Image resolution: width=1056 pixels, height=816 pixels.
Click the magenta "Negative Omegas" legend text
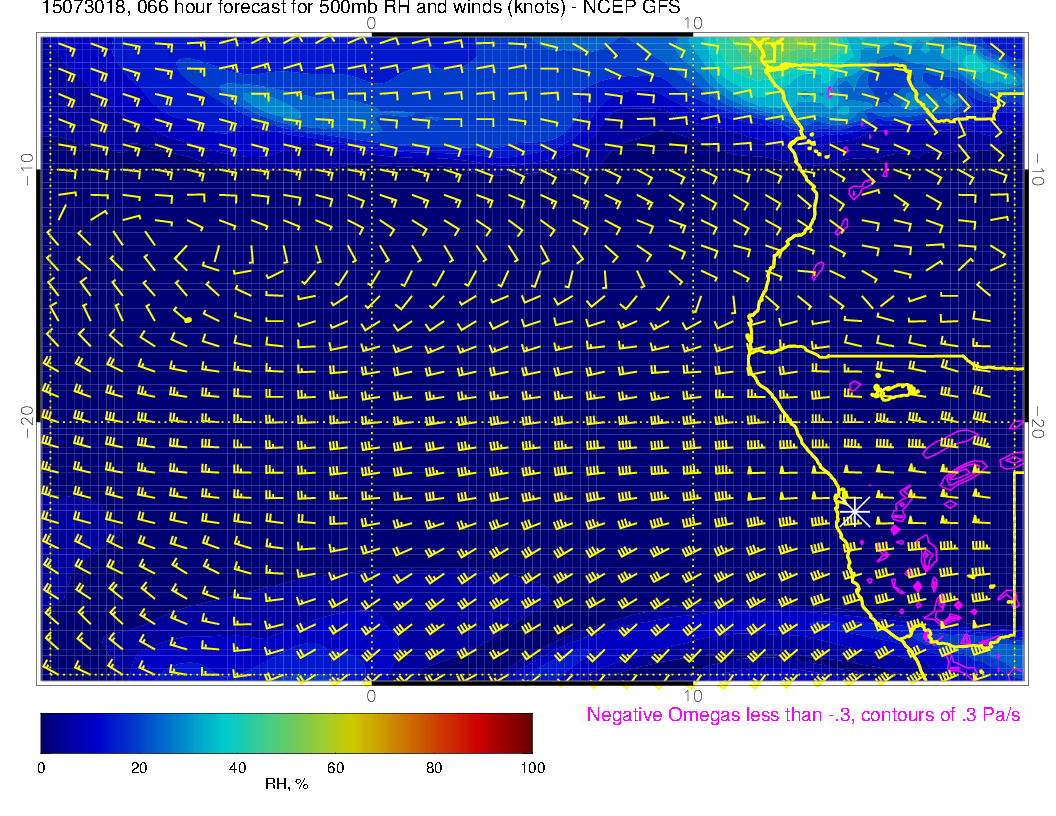pos(803,715)
